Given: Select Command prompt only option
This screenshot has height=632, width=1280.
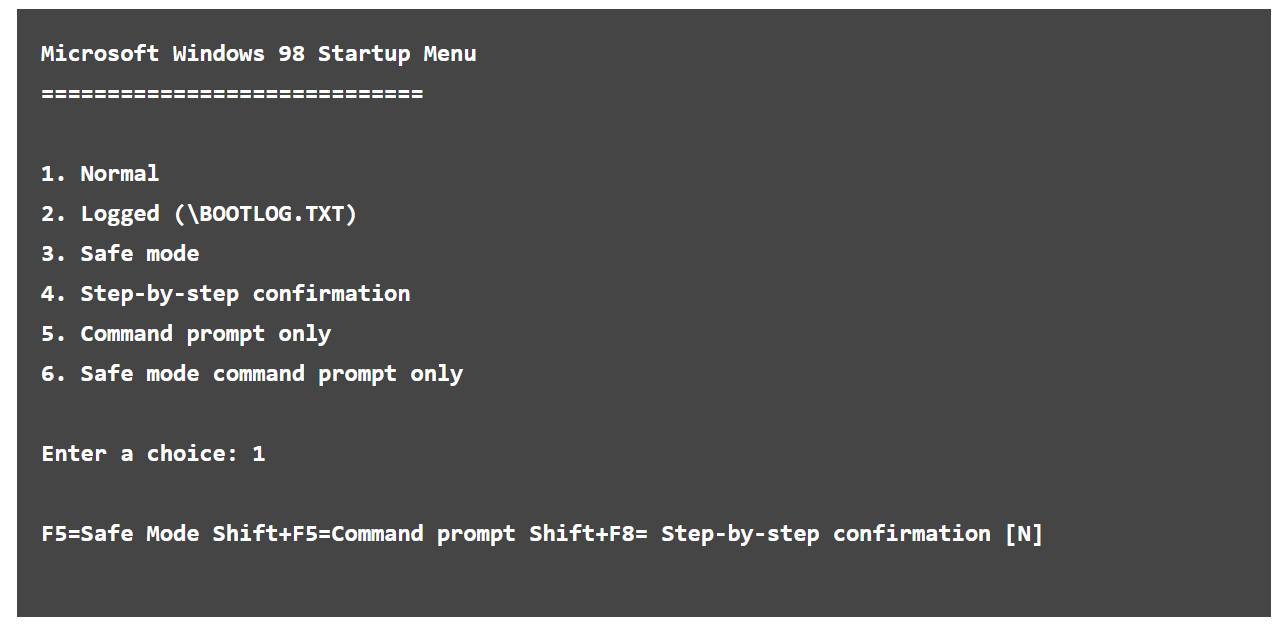Looking at the screenshot, I should coord(205,334).
